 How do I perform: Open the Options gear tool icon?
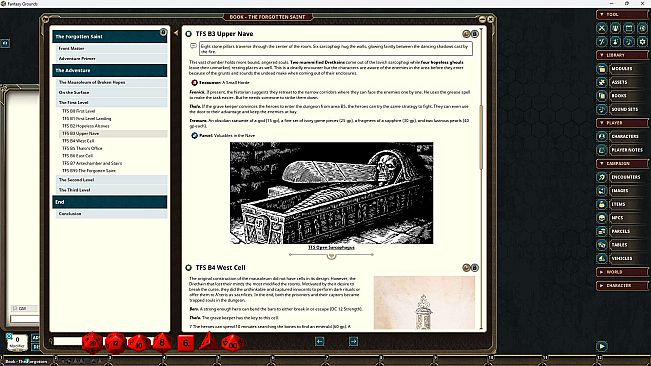point(642,41)
